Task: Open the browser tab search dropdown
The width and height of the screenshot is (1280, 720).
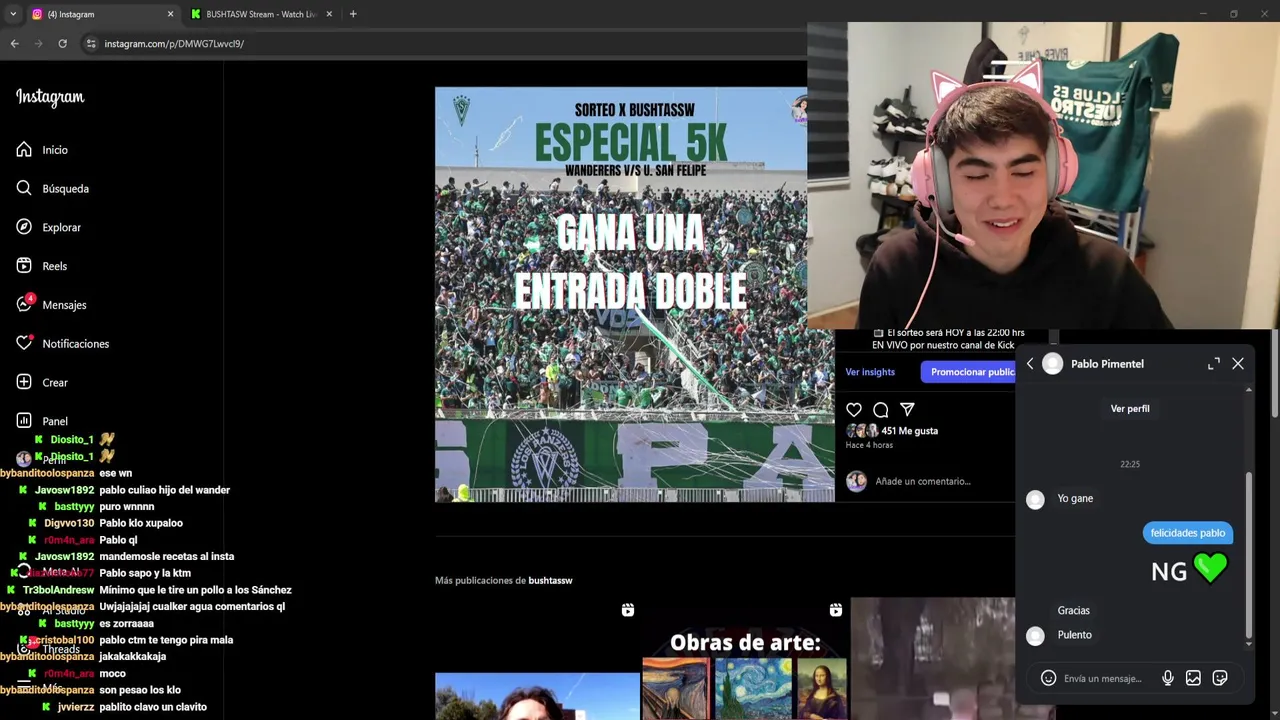Action: click(12, 14)
